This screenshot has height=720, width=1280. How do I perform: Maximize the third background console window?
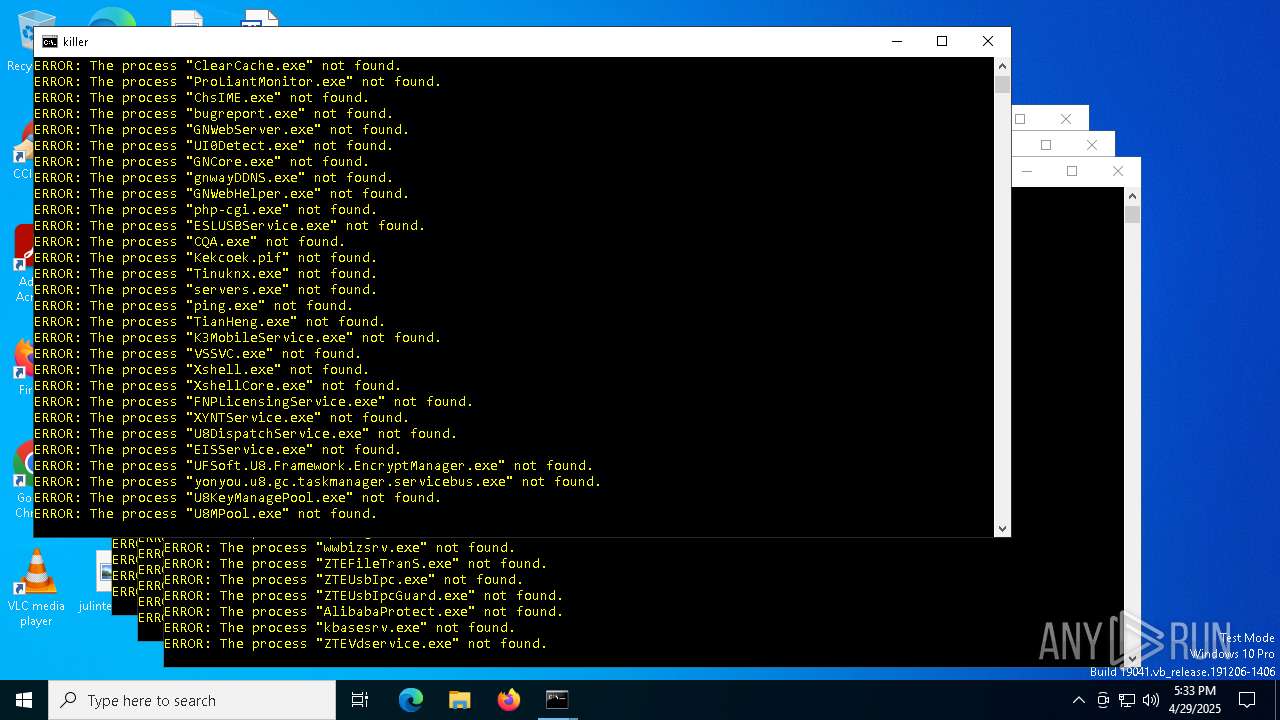1046,145
